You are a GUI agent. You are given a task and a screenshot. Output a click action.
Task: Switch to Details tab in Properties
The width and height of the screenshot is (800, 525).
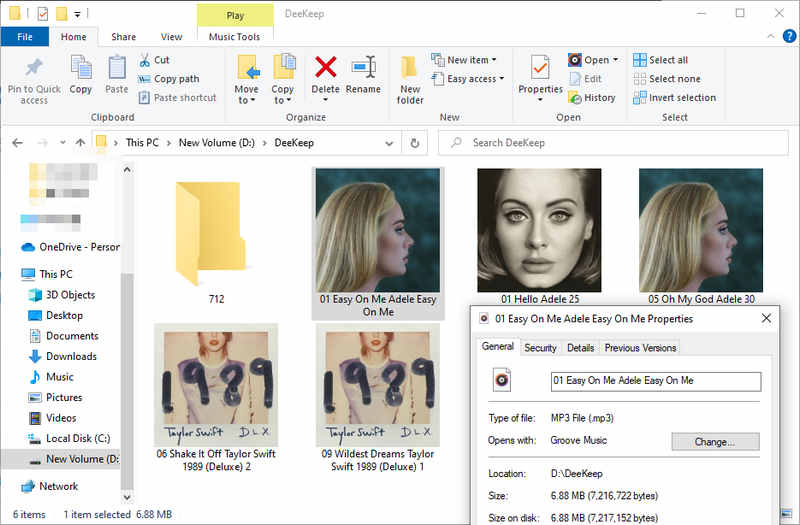(581, 348)
